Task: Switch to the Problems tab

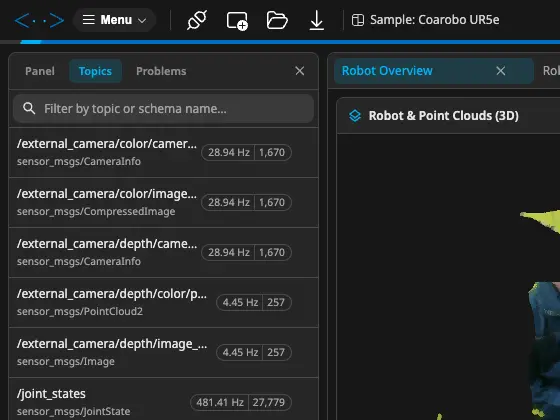Action: tap(161, 71)
